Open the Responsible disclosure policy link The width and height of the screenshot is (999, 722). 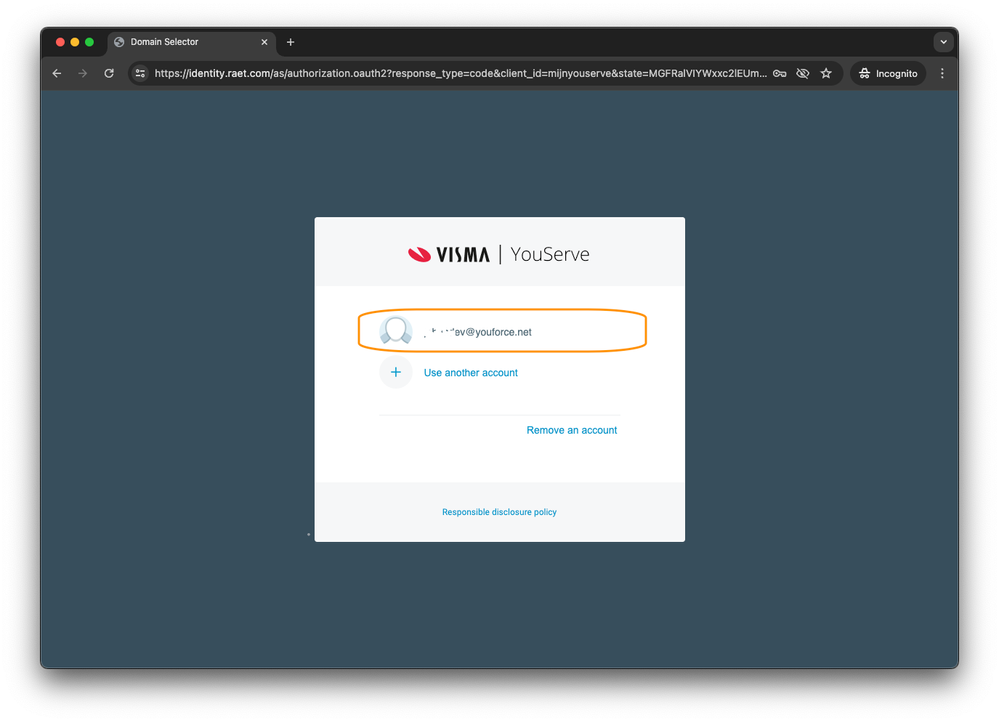(500, 512)
